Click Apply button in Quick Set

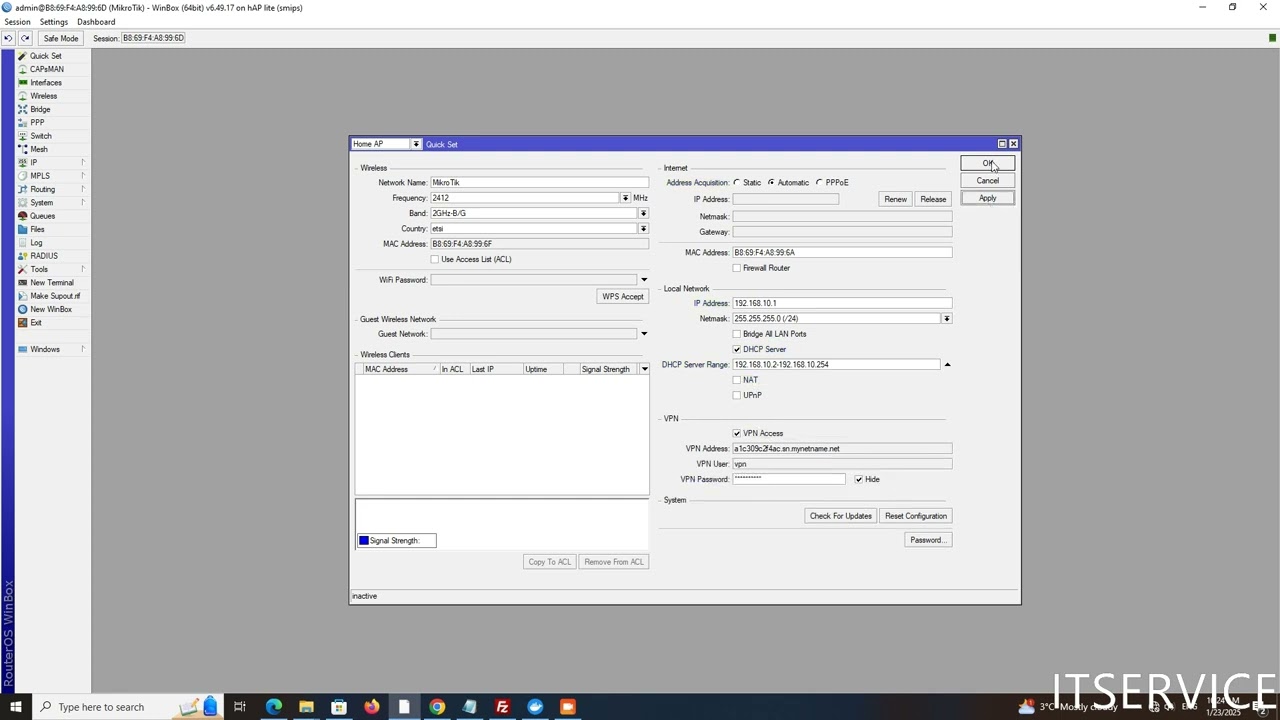point(987,198)
